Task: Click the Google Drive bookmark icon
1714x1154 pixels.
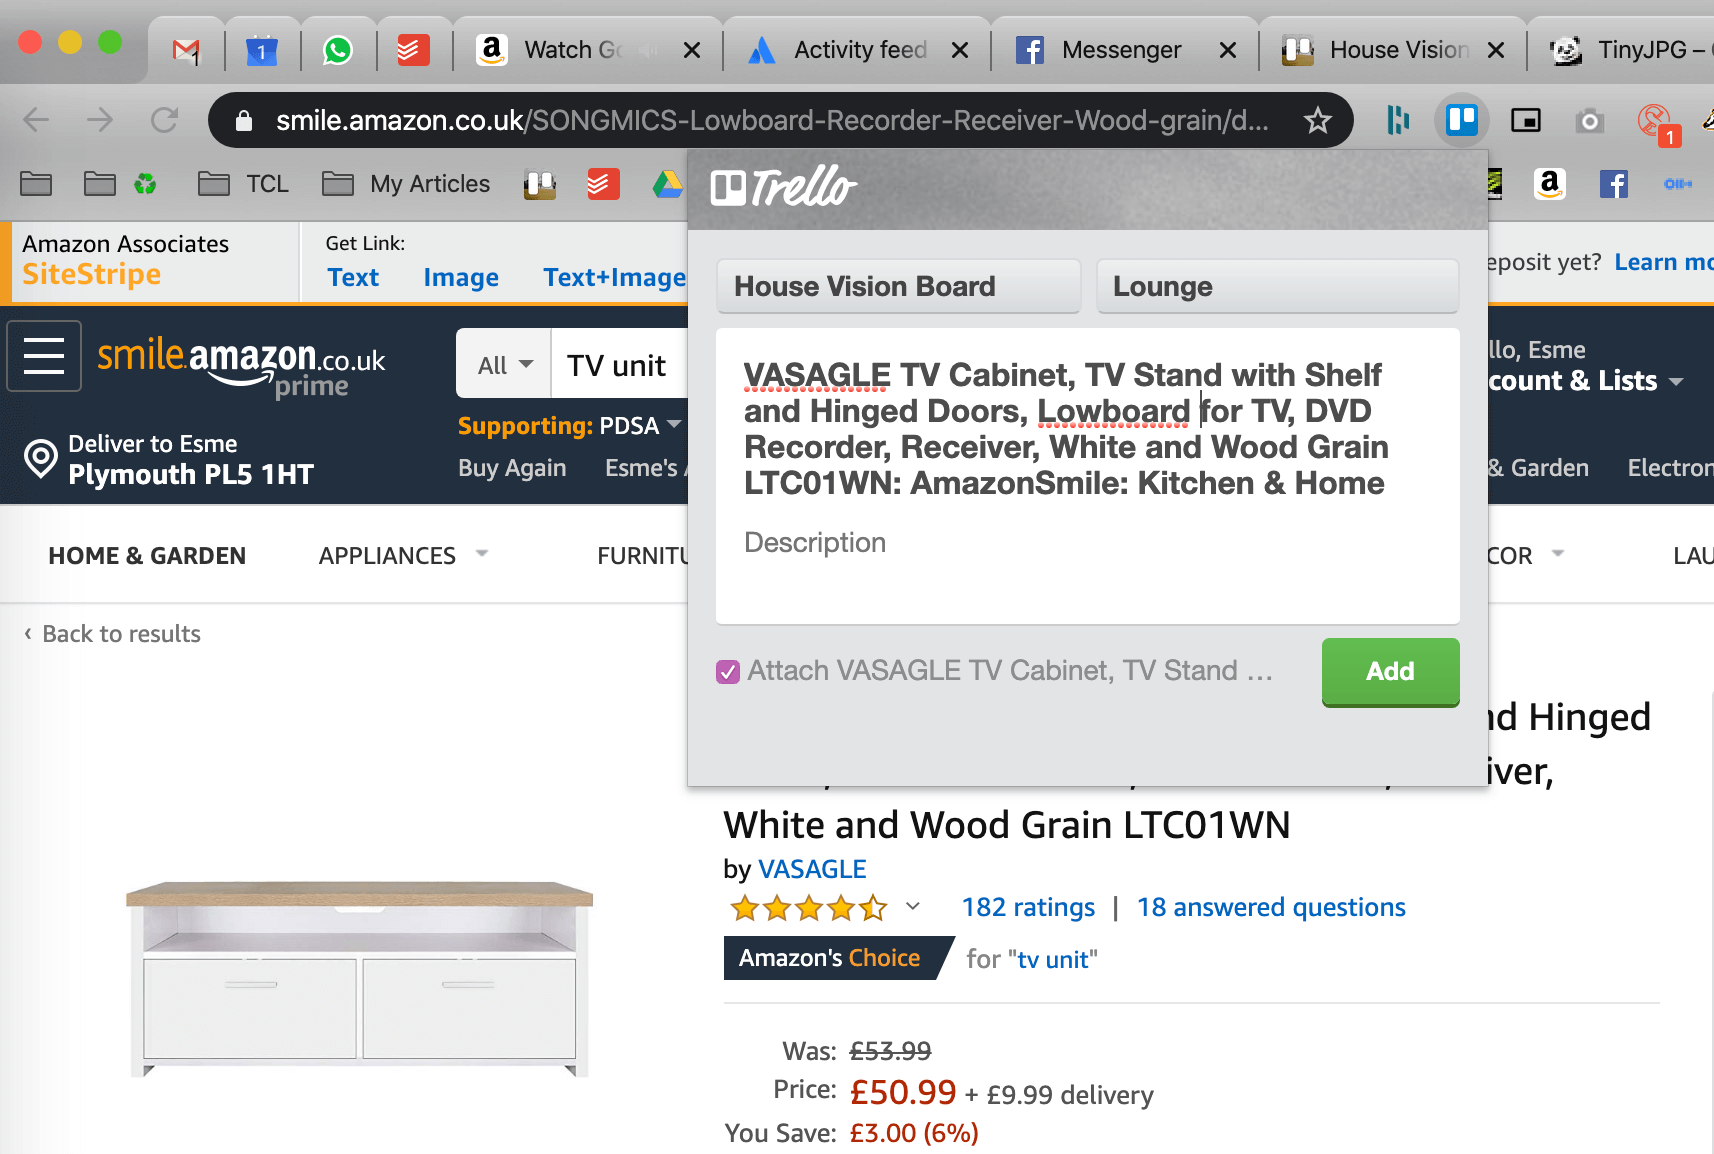Action: click(x=667, y=184)
